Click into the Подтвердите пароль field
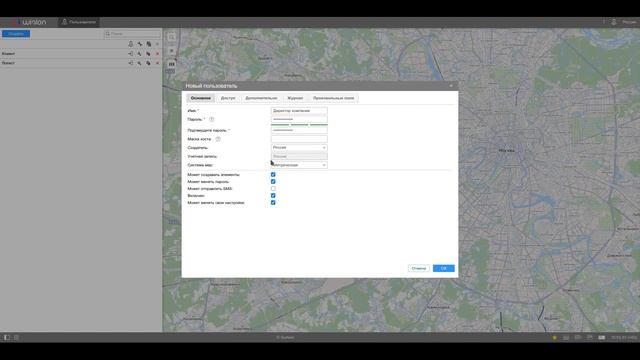 pyautogui.click(x=299, y=130)
